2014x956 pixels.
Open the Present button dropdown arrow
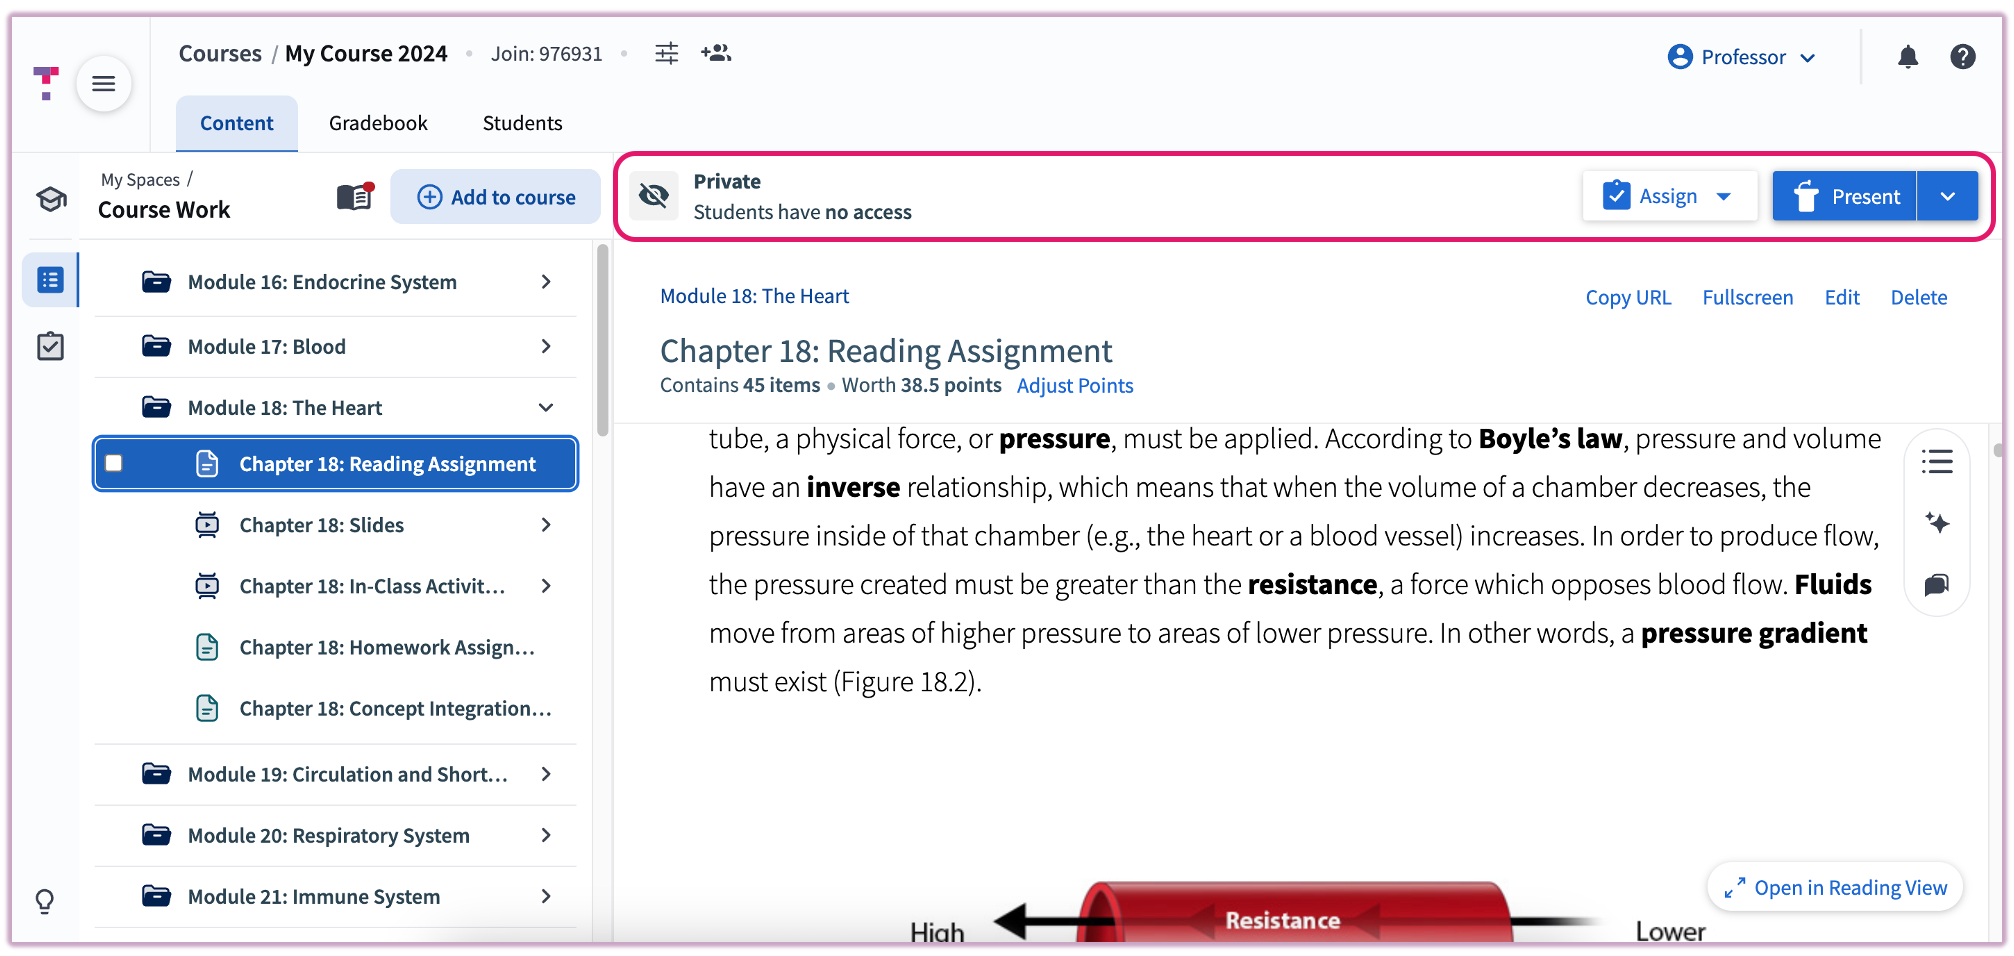click(x=1948, y=196)
